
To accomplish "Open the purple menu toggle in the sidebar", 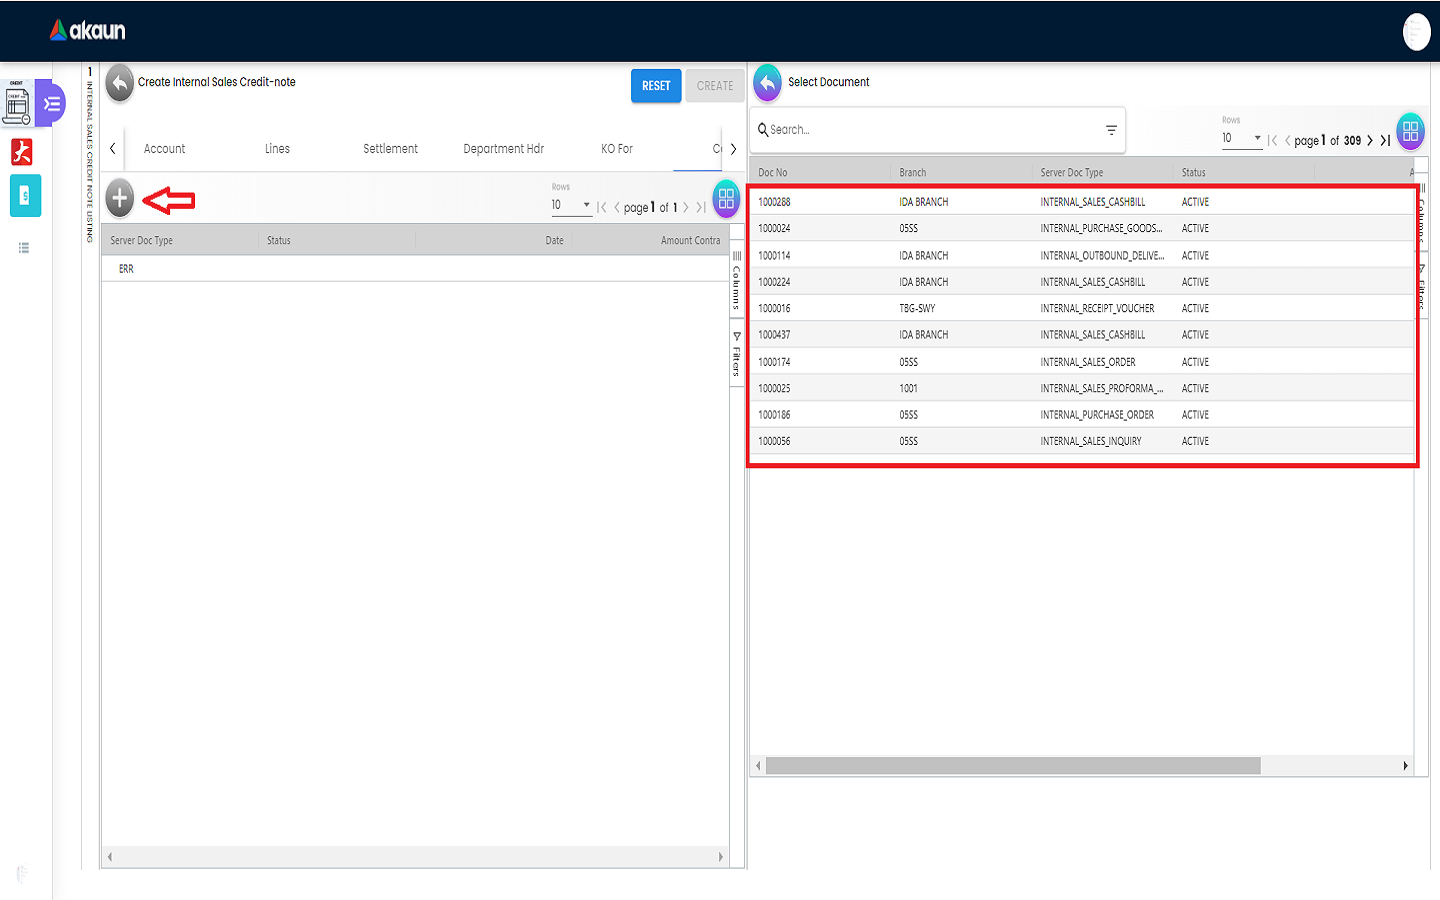I will pyautogui.click(x=51, y=104).
